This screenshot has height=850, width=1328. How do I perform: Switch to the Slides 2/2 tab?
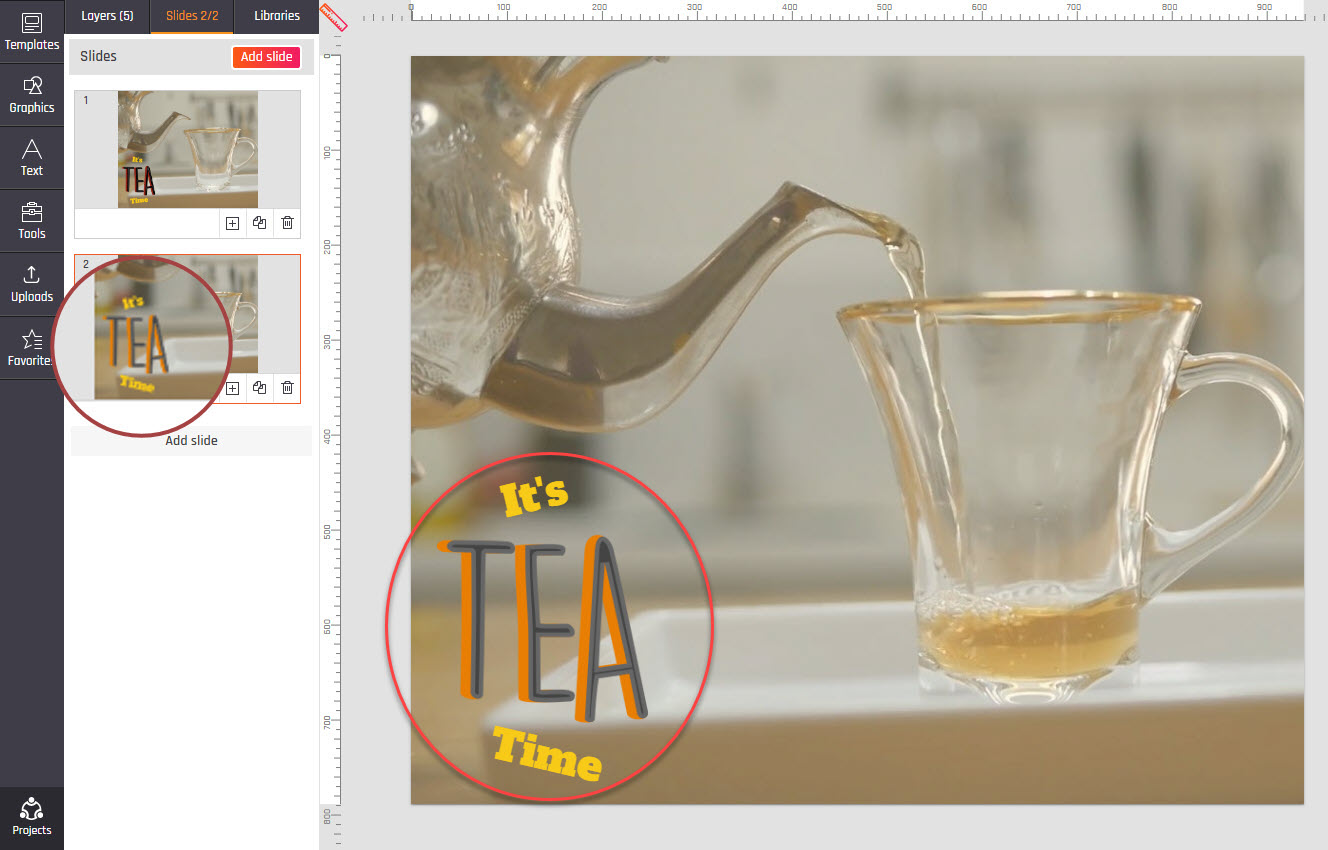(x=192, y=16)
